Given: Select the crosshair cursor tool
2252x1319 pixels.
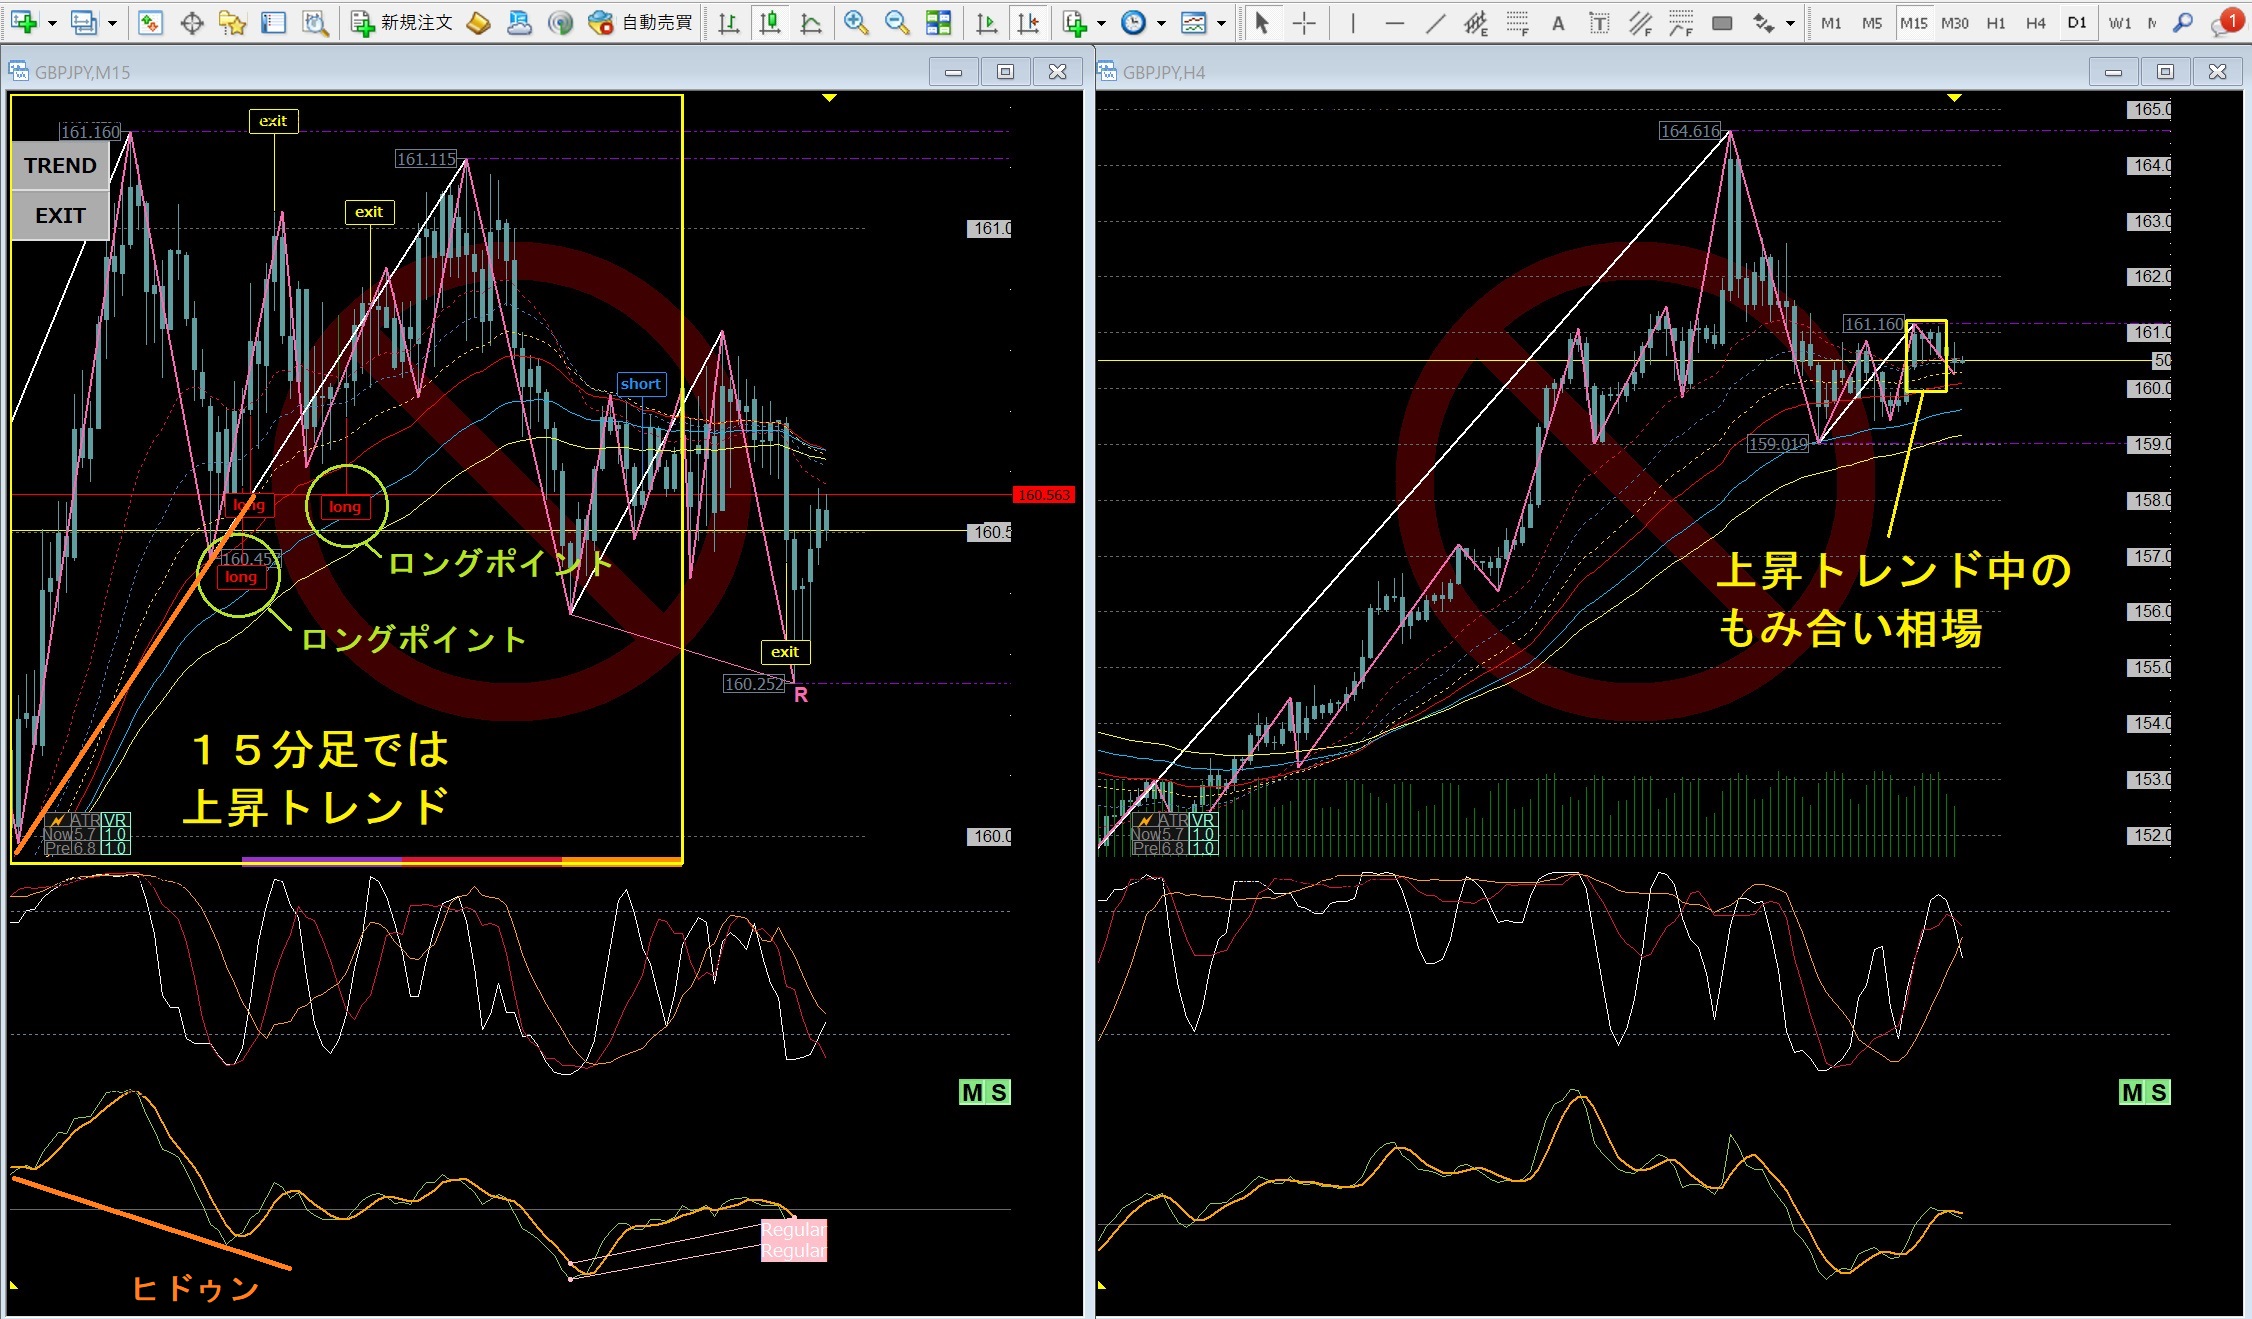Looking at the screenshot, I should (x=1304, y=23).
